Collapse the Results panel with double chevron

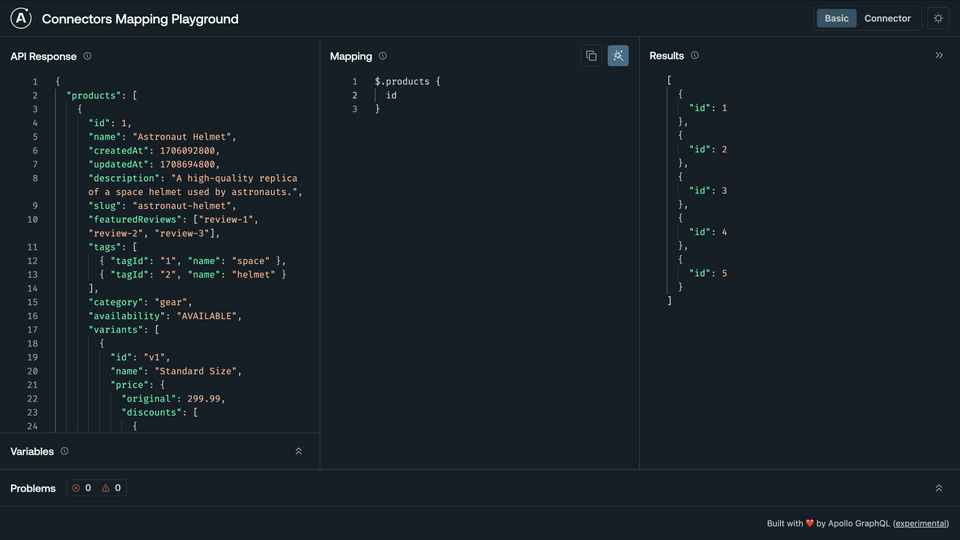(x=939, y=55)
